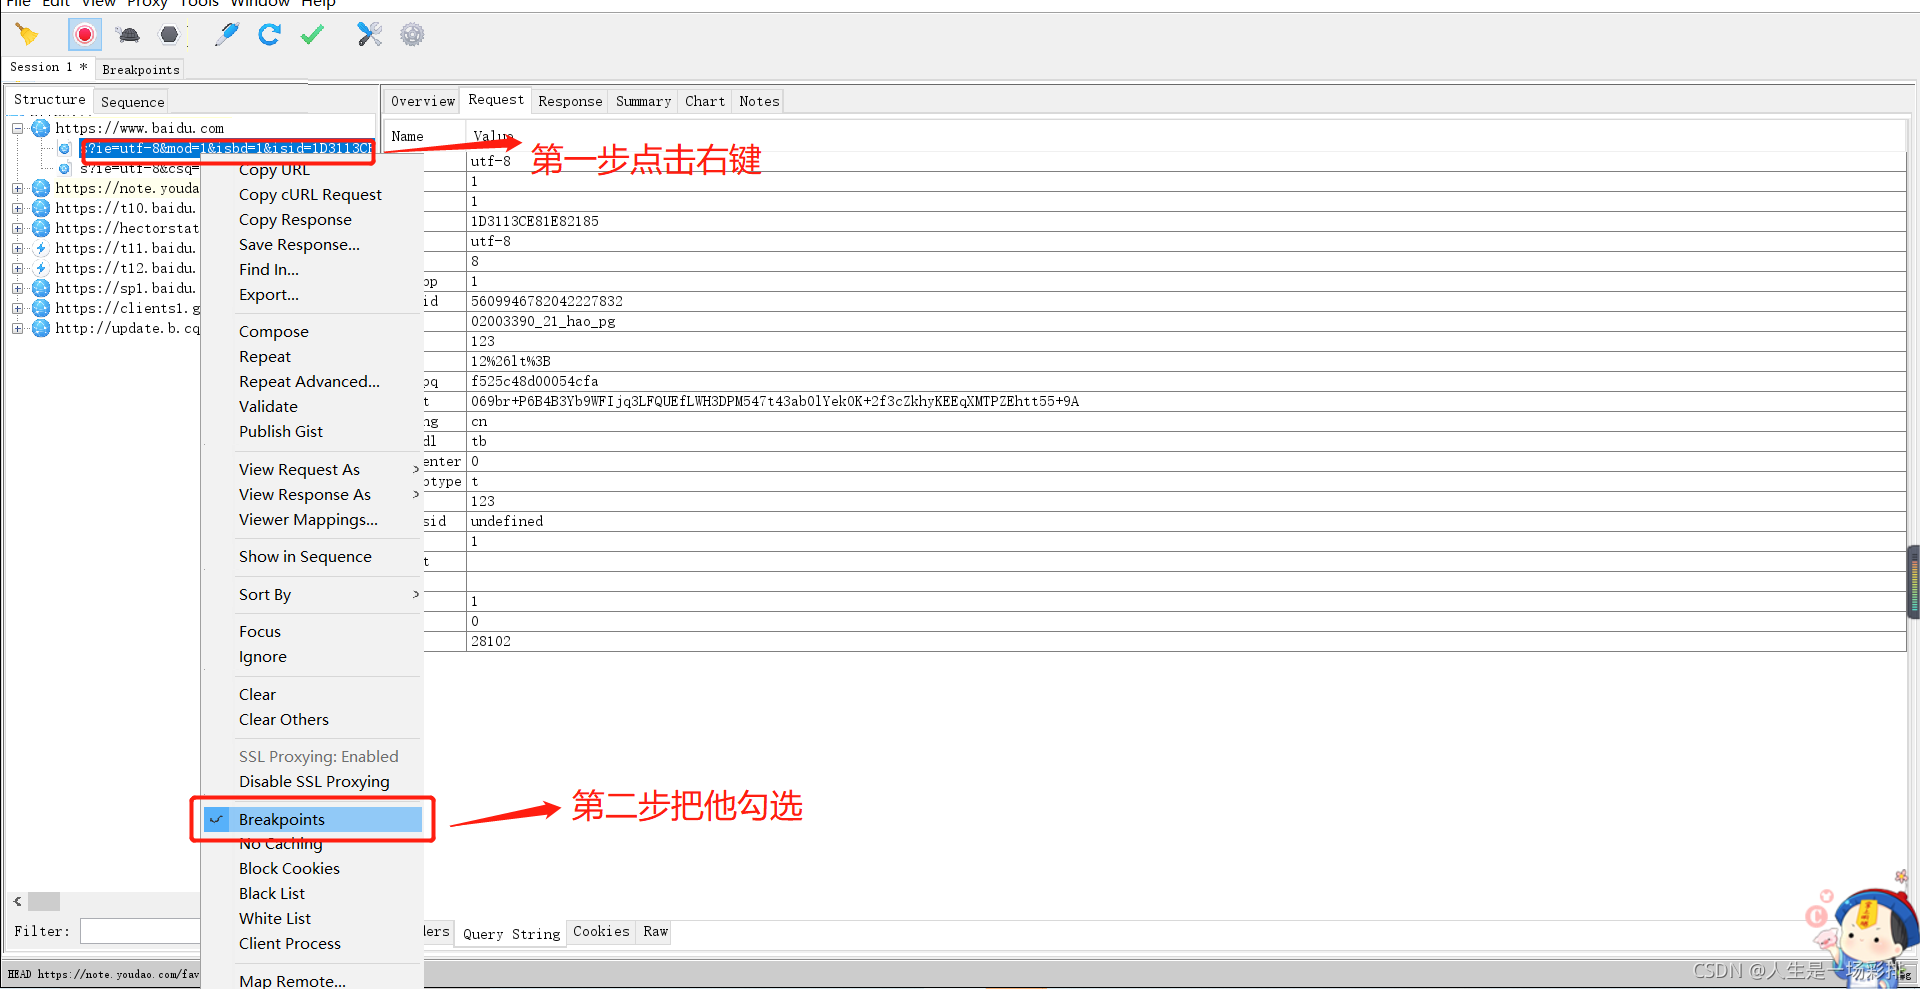Click lightning icon of t11.baidu host

click(x=41, y=248)
